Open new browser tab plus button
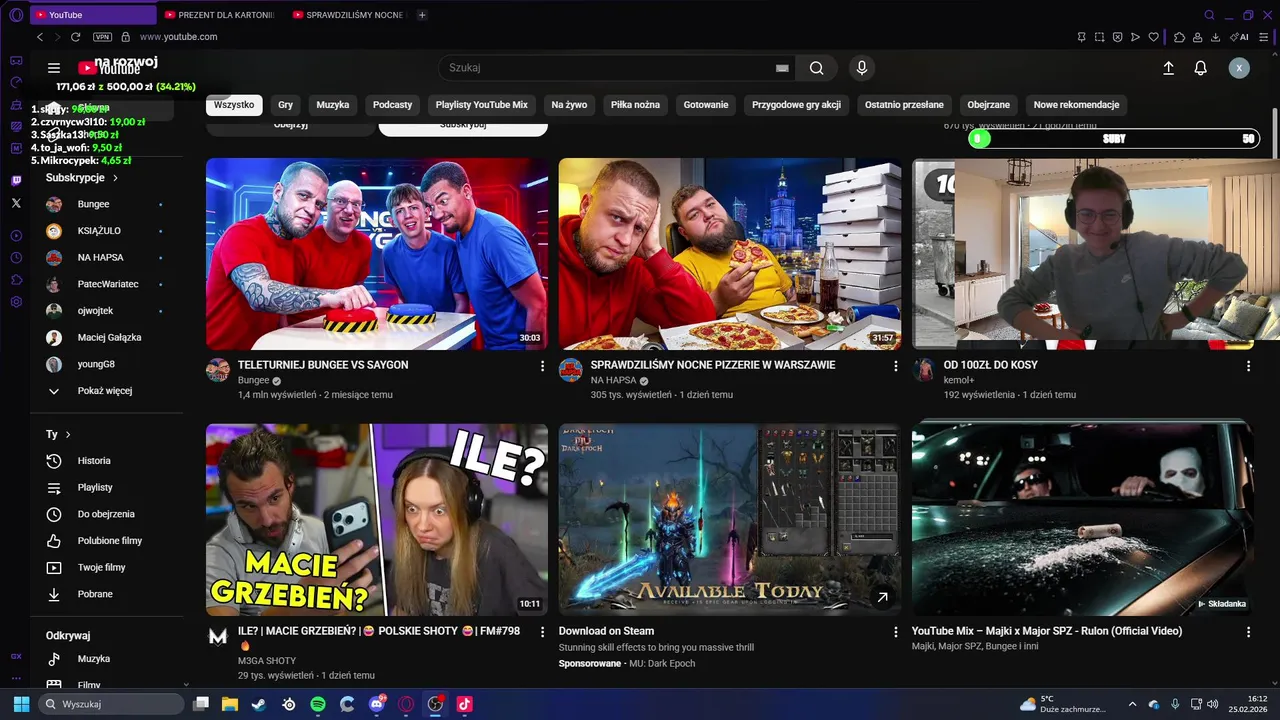 click(422, 15)
